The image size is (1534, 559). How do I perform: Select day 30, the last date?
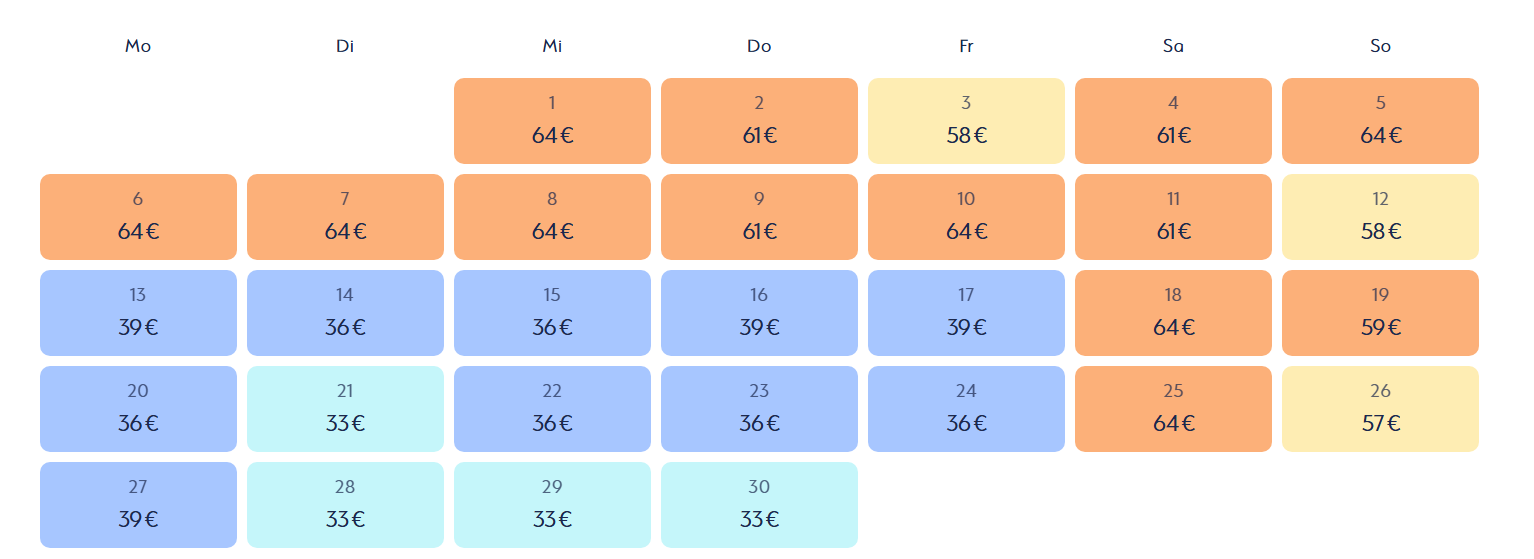(x=759, y=505)
